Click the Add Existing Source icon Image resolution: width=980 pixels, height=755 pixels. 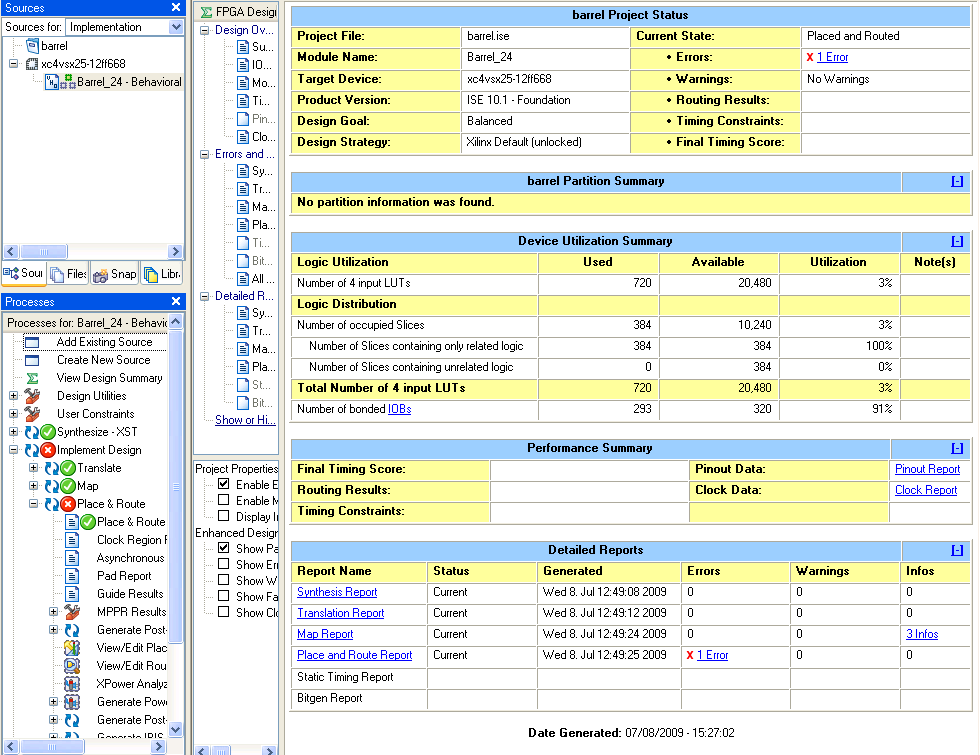pos(32,342)
